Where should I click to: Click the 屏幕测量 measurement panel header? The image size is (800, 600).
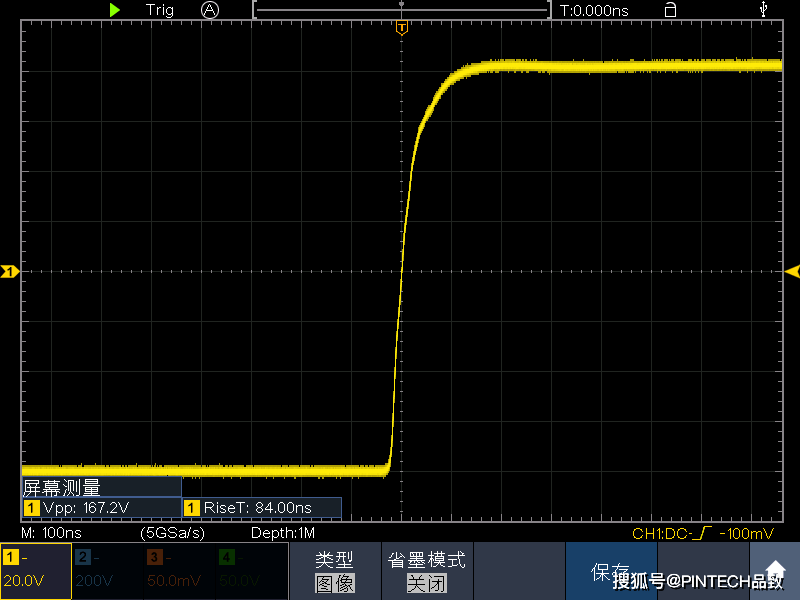click(102, 488)
